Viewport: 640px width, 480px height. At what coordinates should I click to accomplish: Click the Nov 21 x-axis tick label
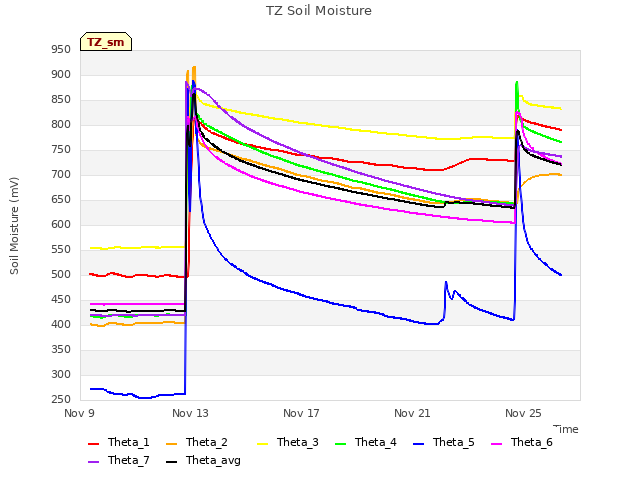[x=412, y=413]
